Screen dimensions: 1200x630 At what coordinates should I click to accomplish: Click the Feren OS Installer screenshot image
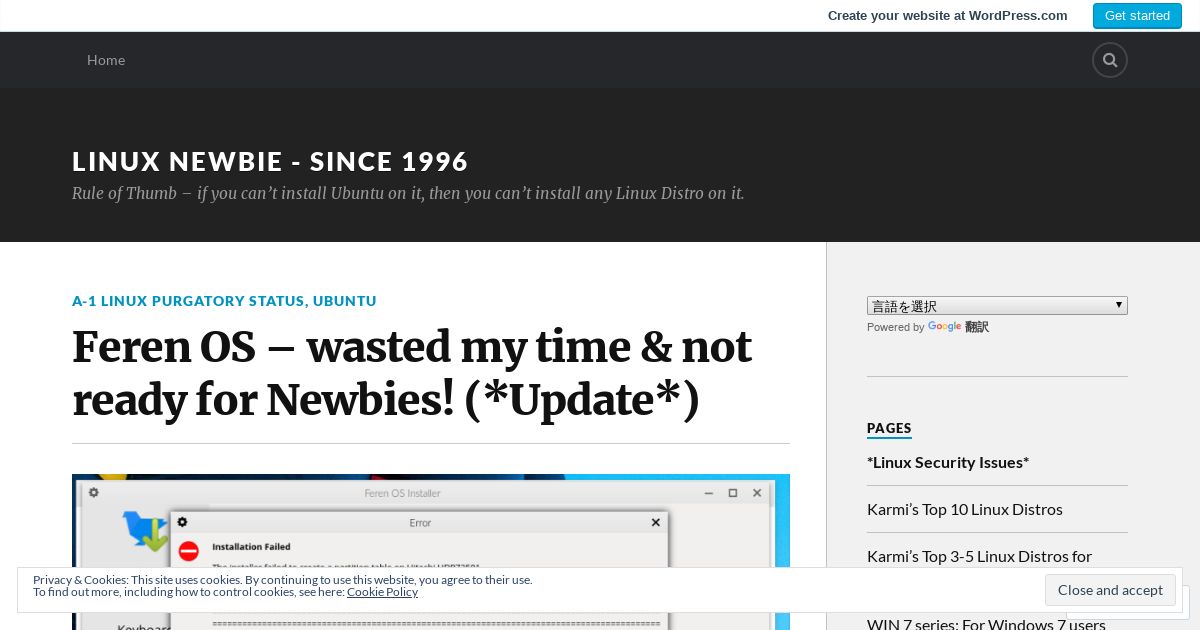click(x=431, y=552)
